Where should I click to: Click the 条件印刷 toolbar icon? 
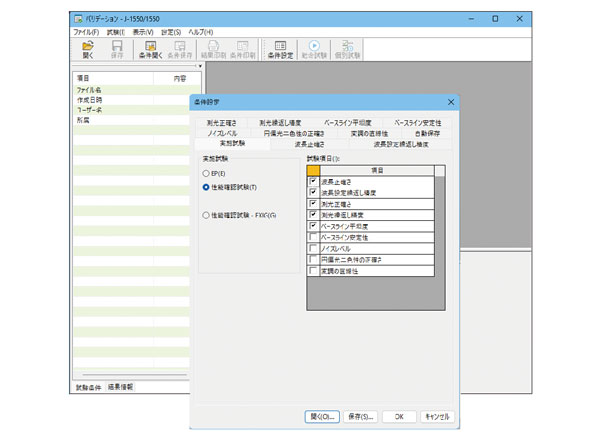(x=243, y=50)
